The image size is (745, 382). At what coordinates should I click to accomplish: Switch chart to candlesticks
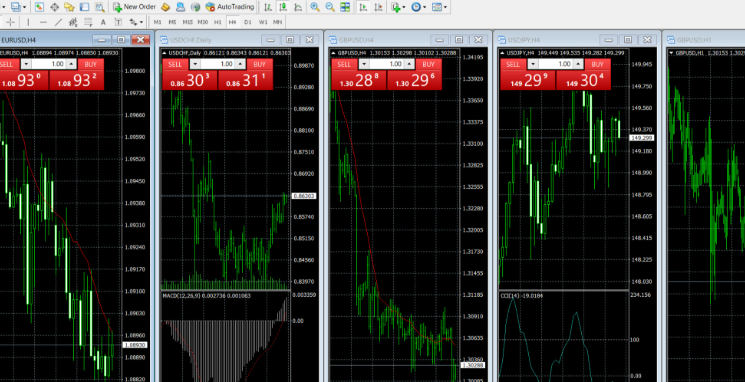[x=283, y=7]
